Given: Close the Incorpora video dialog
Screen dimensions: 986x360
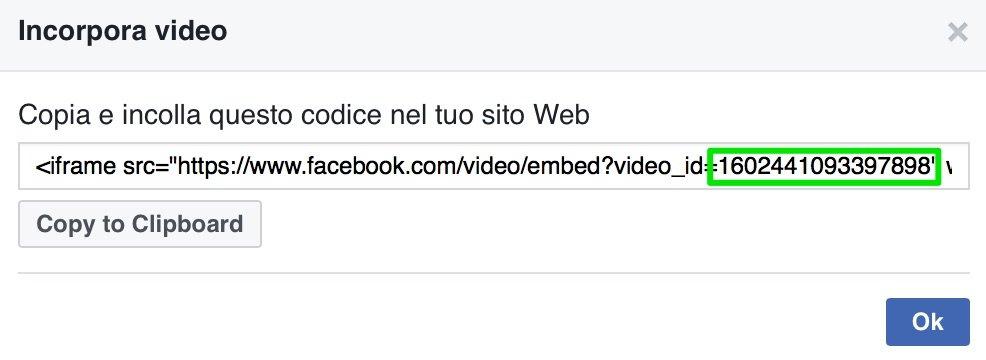Looking at the screenshot, I should (957, 32).
